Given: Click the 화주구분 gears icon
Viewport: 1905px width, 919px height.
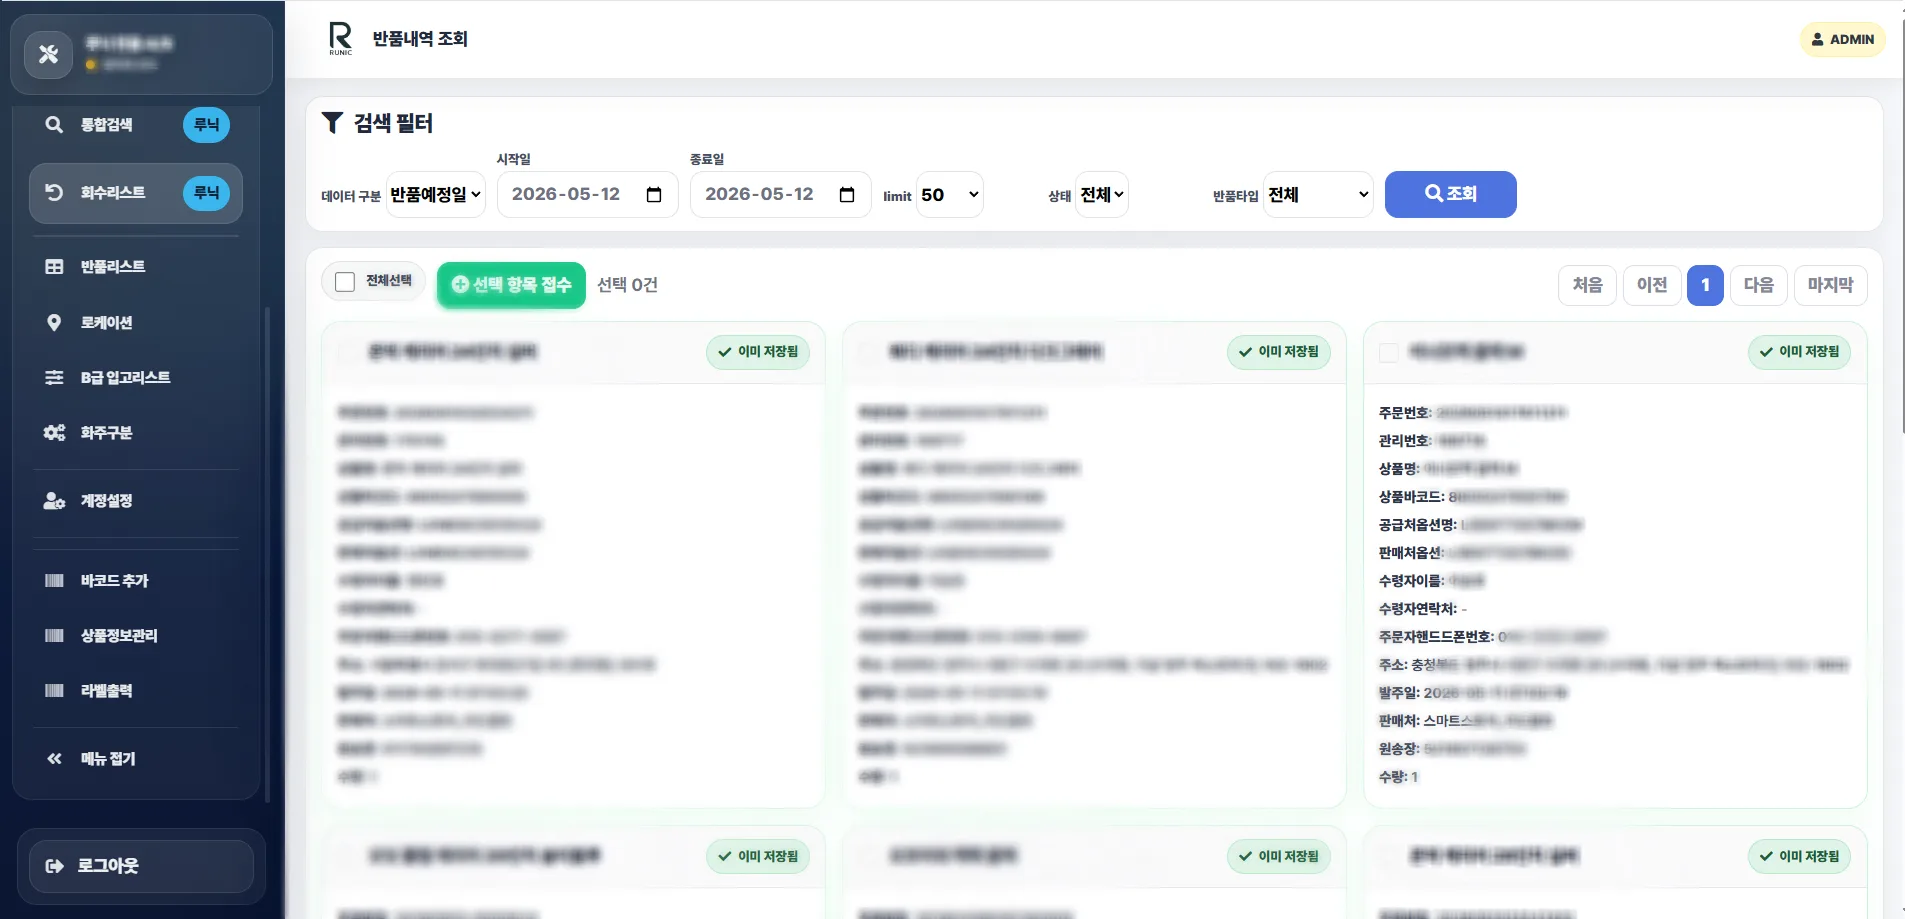Looking at the screenshot, I should [54, 433].
